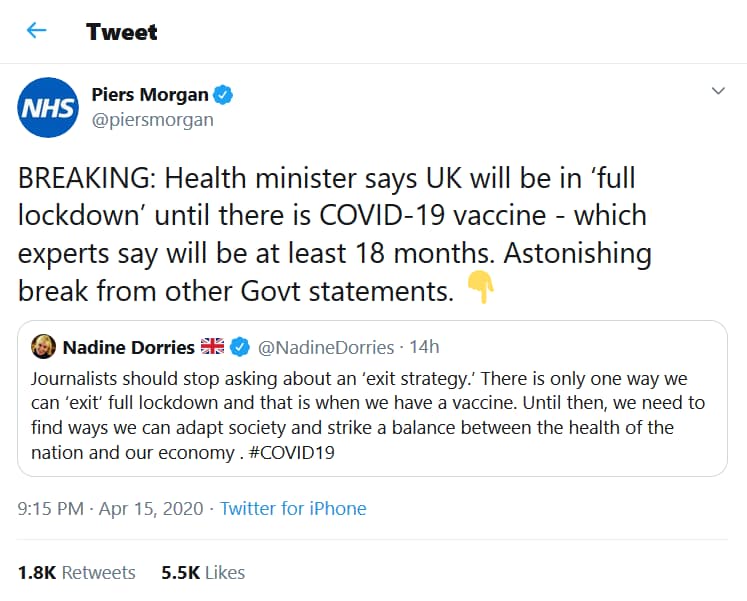Image resolution: width=747 pixels, height=601 pixels.
Task: View the 5.5K Likes list
Action: tap(202, 573)
